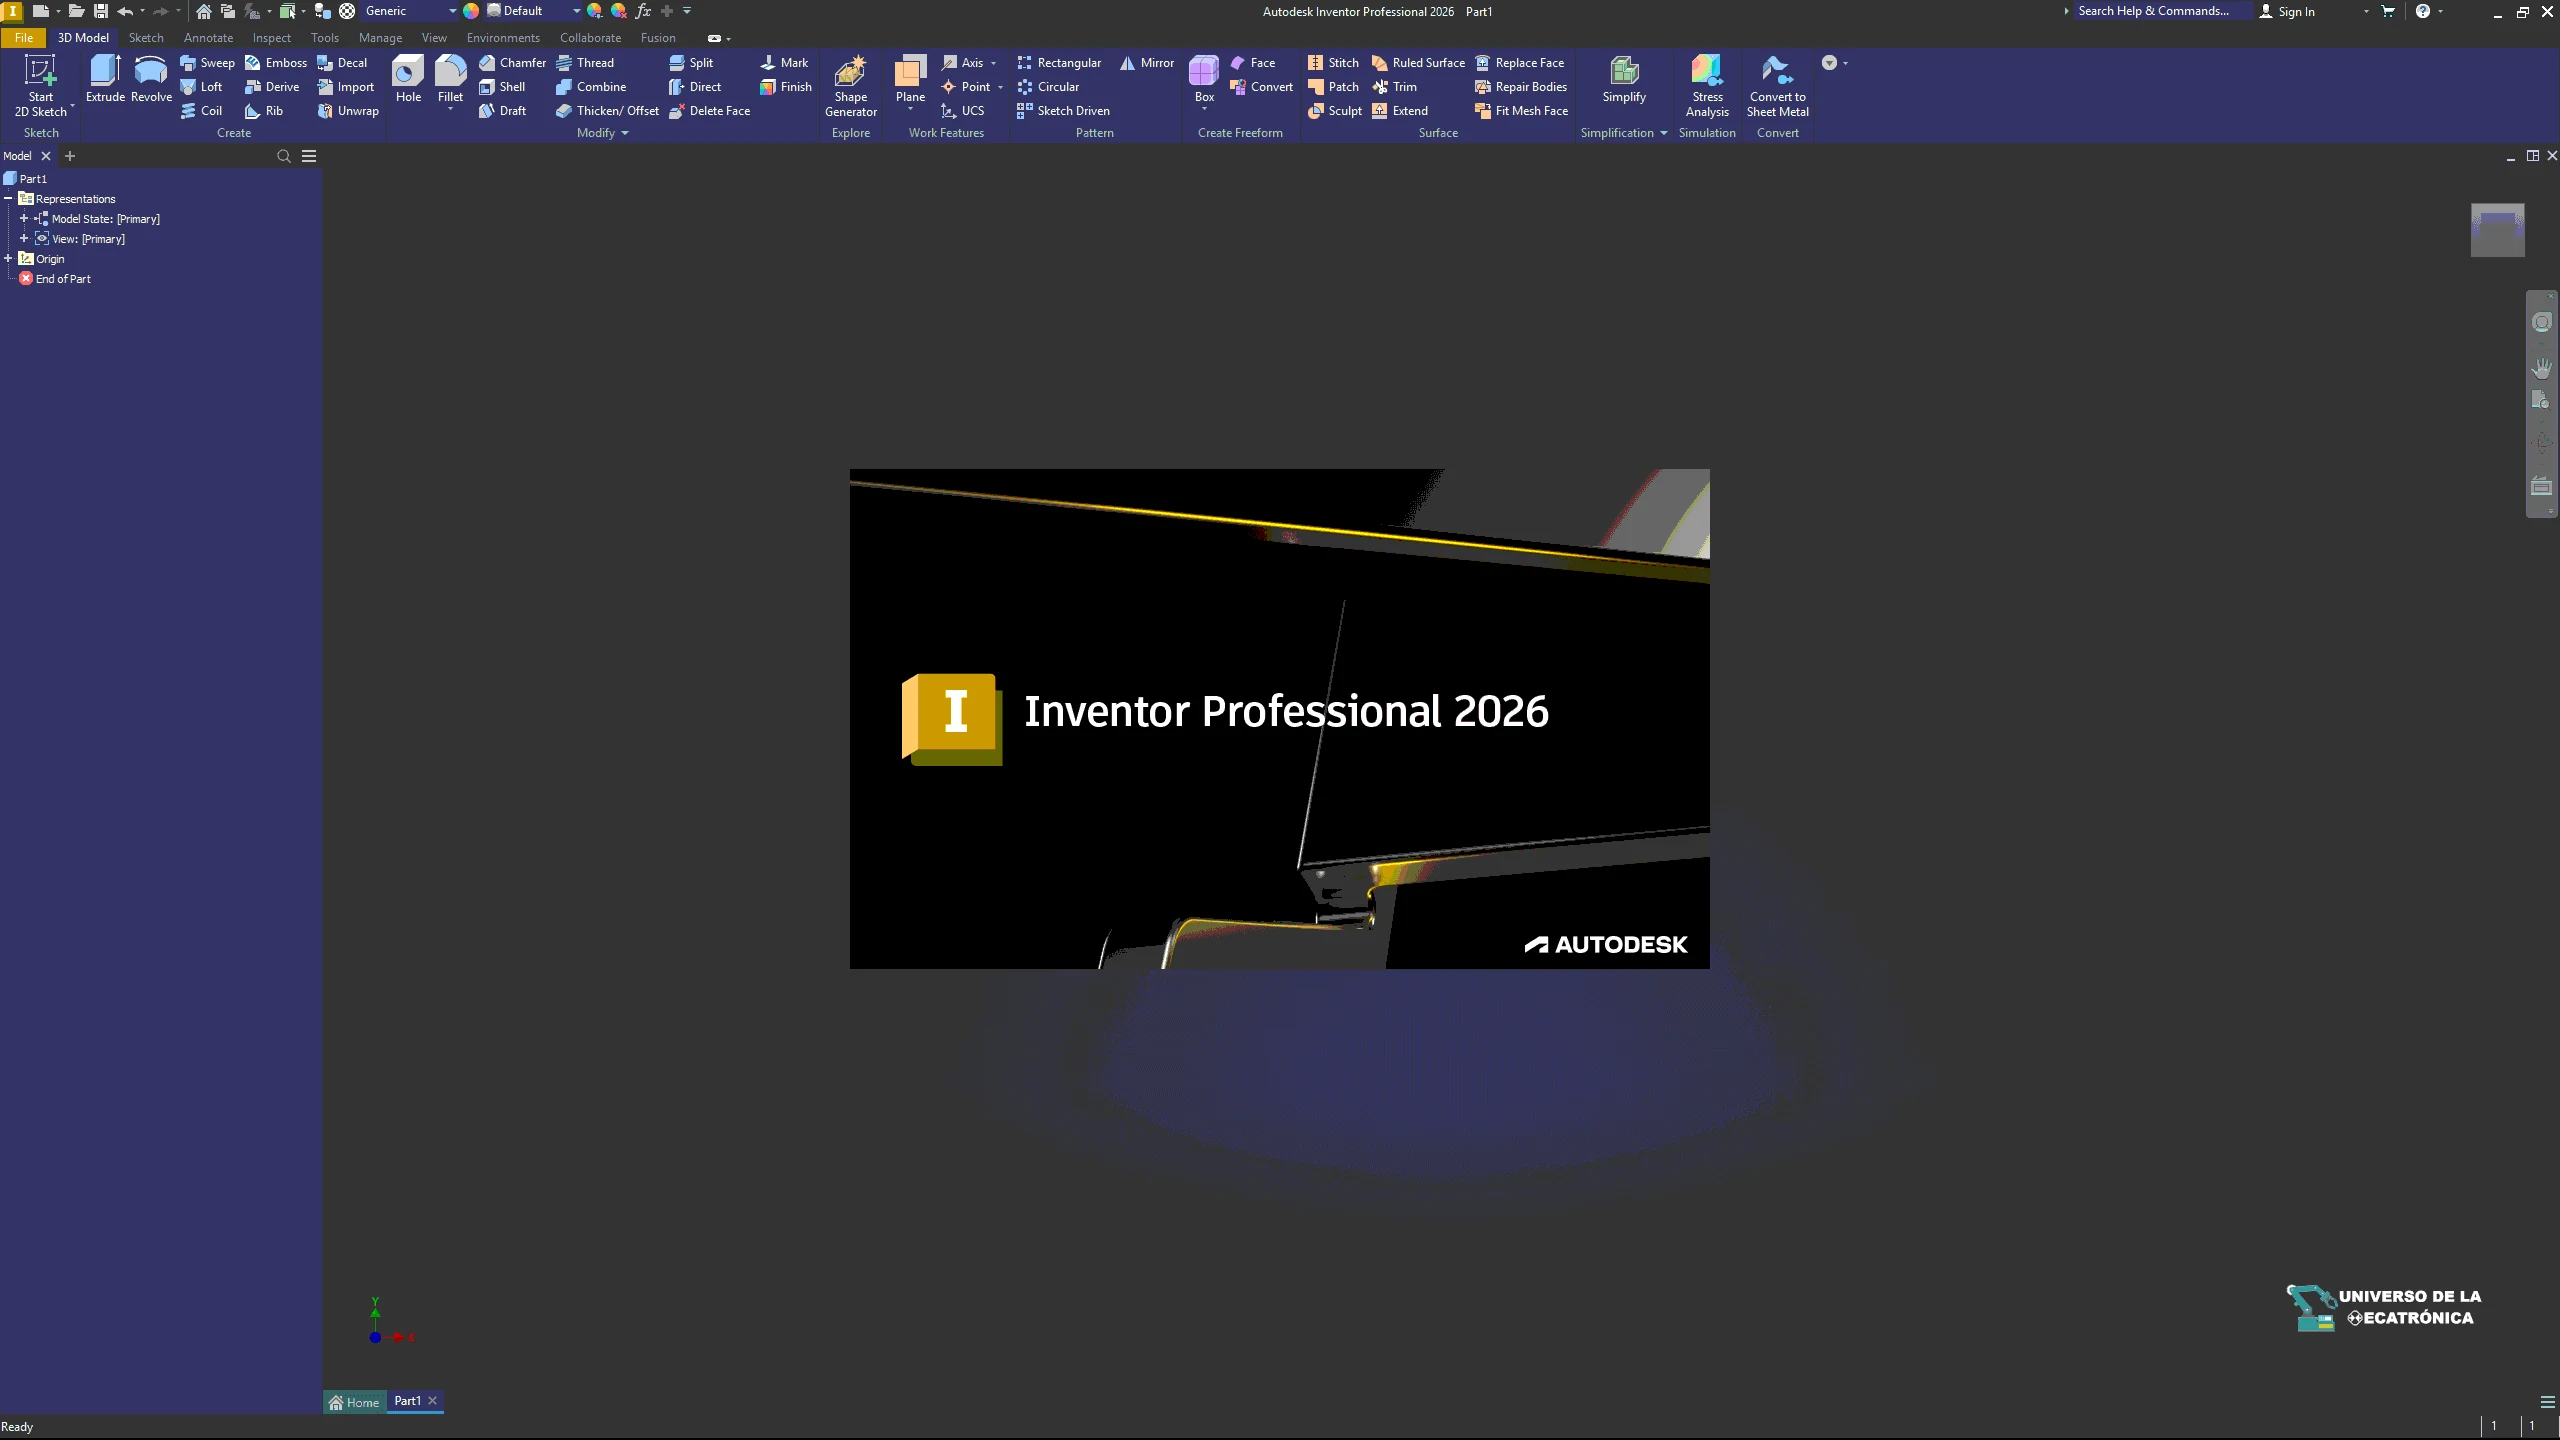The image size is (2560, 1440).
Task: Open the Simplify tool
Action: 1624,79
